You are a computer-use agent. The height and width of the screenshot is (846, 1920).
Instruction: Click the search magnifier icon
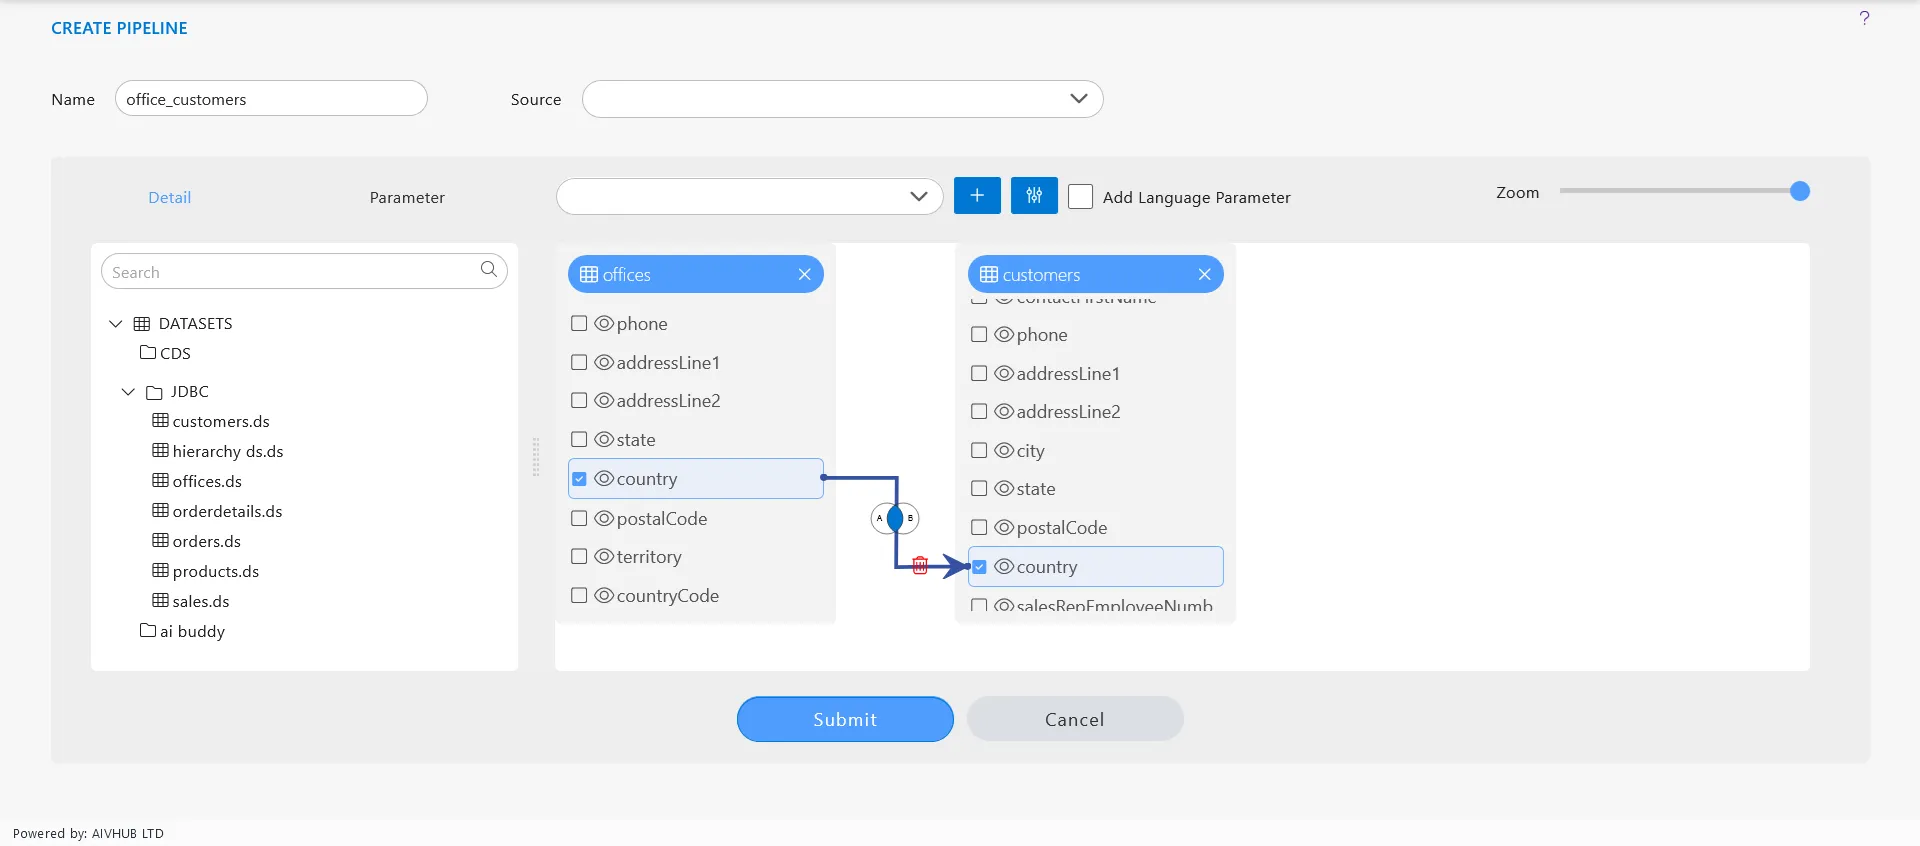point(488,269)
